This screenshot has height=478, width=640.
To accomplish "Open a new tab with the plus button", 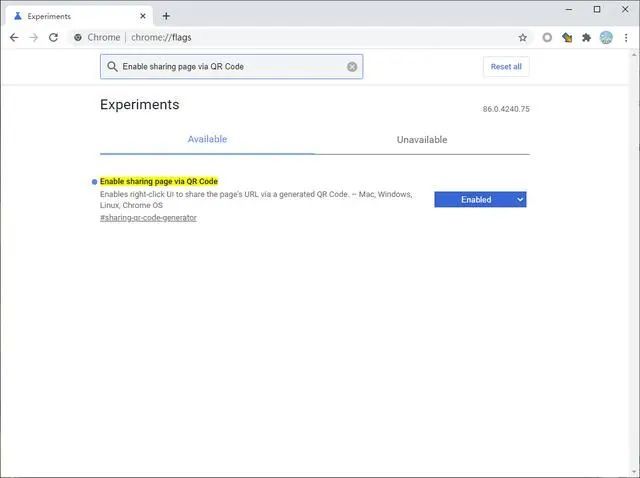I will point(166,16).
